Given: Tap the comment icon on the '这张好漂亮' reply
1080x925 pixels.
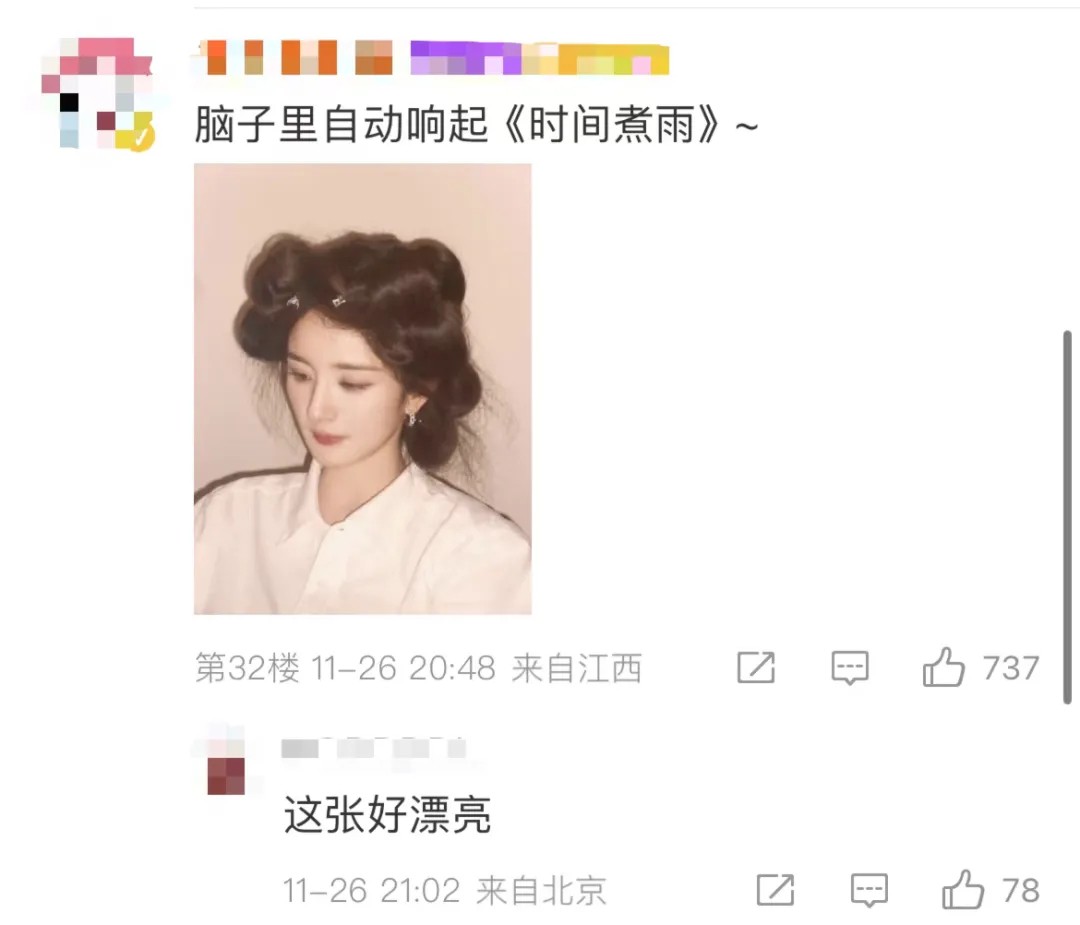Looking at the screenshot, I should (x=869, y=890).
